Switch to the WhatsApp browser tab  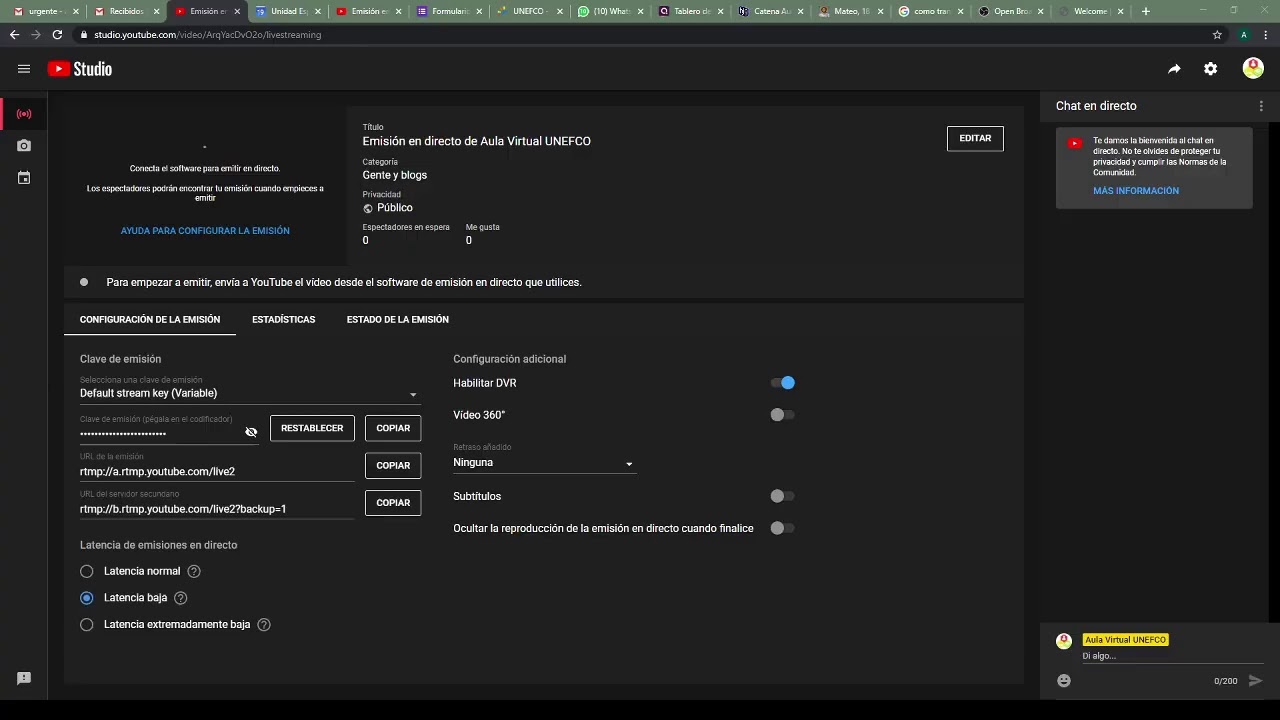click(x=608, y=11)
